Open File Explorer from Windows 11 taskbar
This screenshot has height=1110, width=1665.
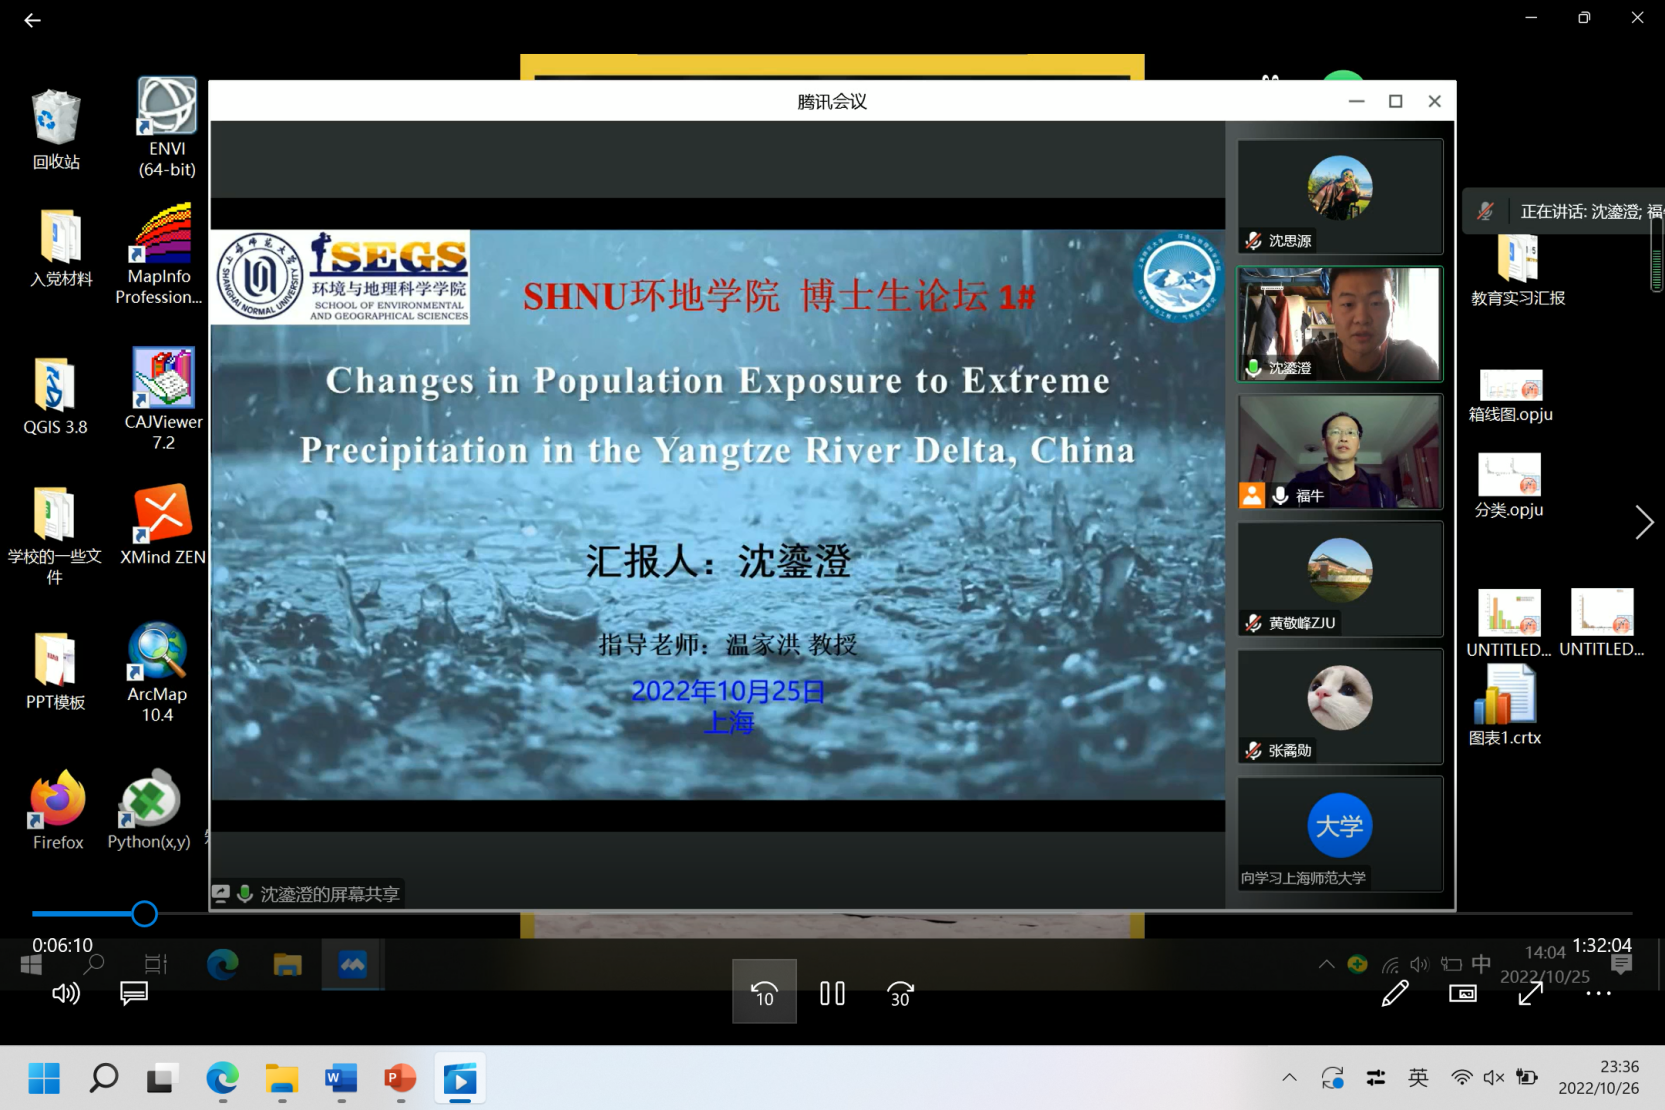(282, 1078)
